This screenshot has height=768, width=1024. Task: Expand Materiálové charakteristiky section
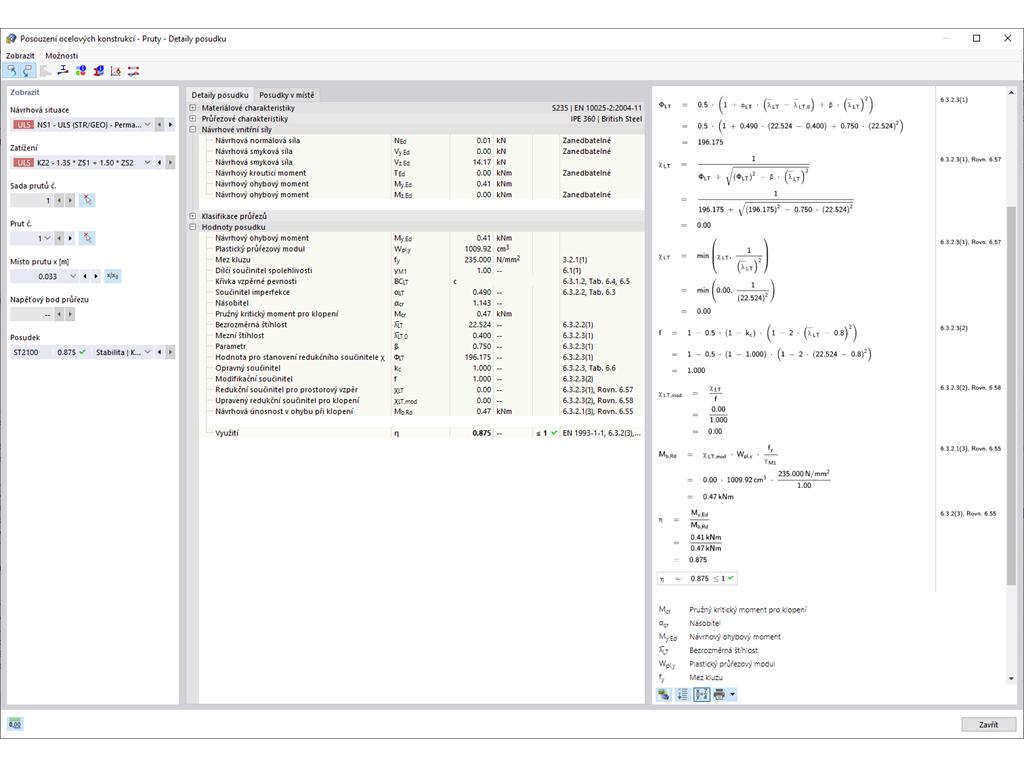pyautogui.click(x=193, y=108)
